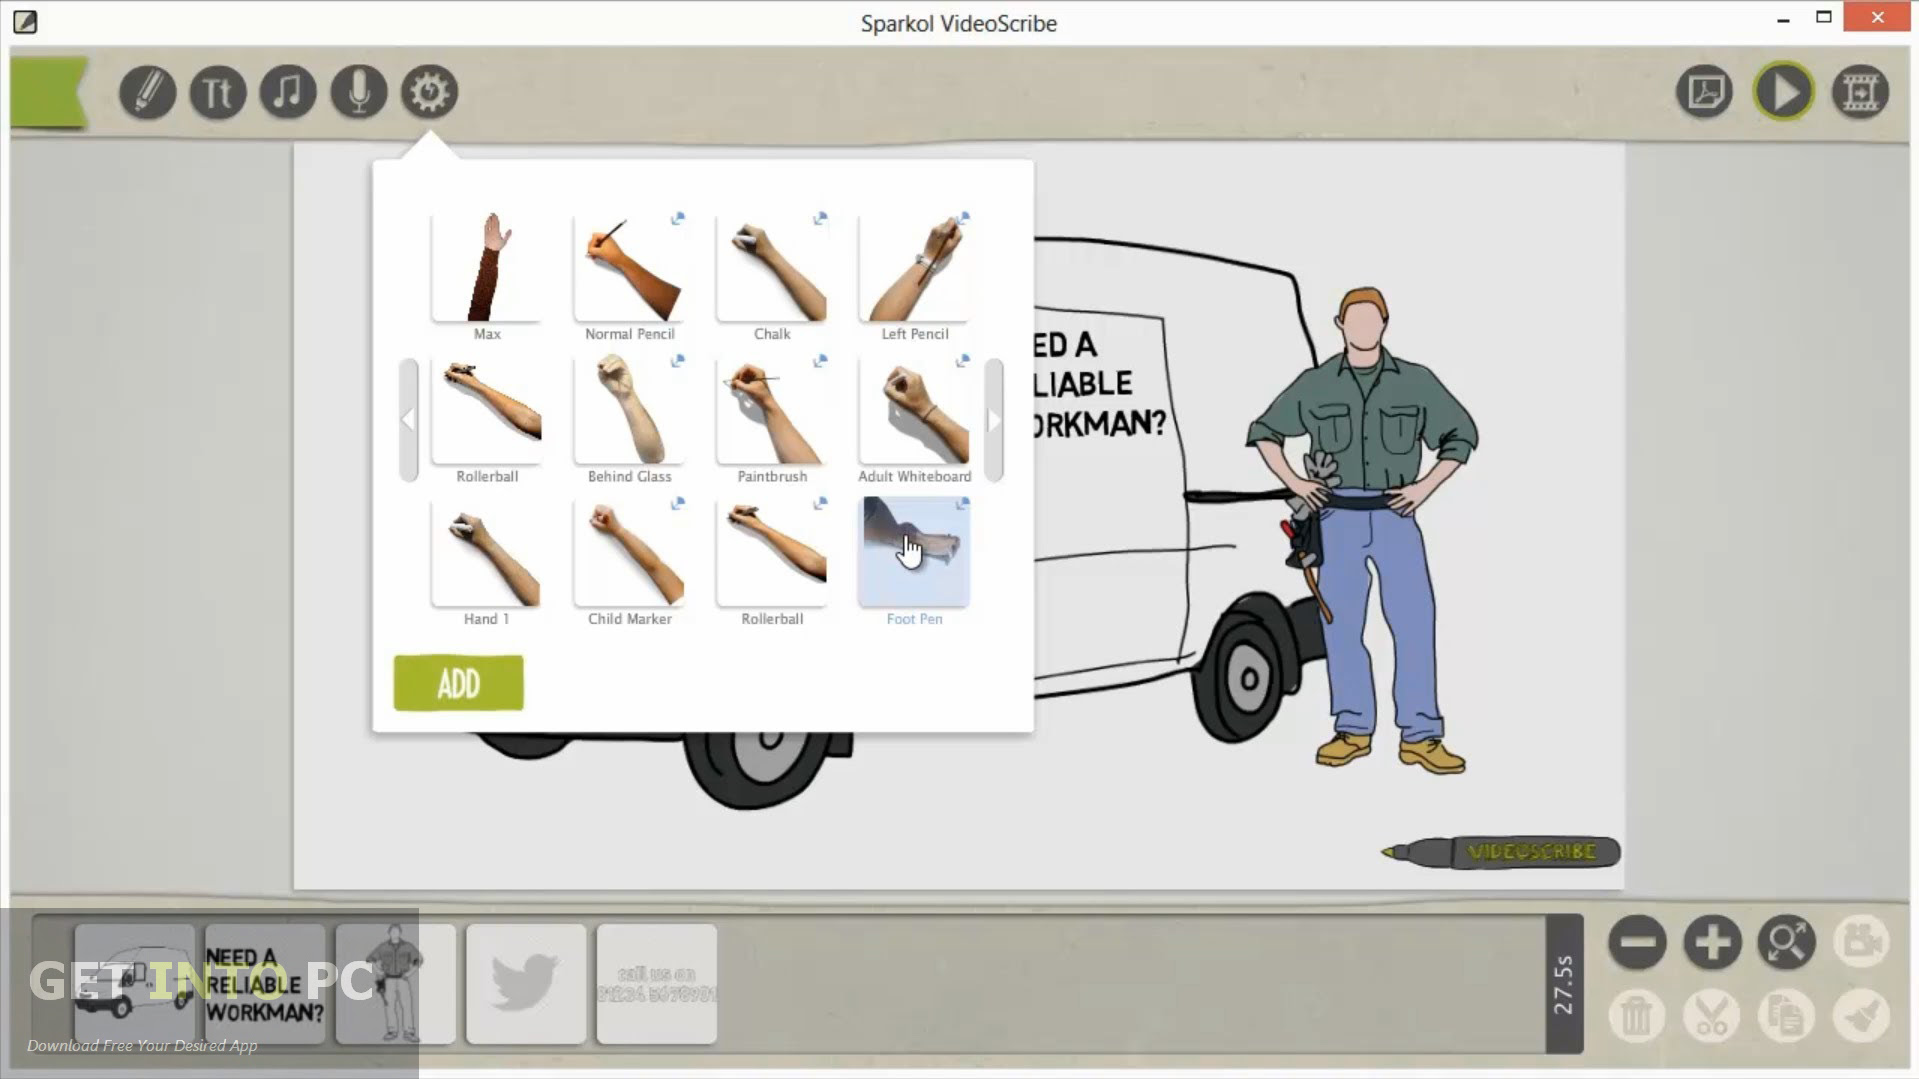
Task: Click the Normal Pencil download badge
Action: (x=677, y=218)
